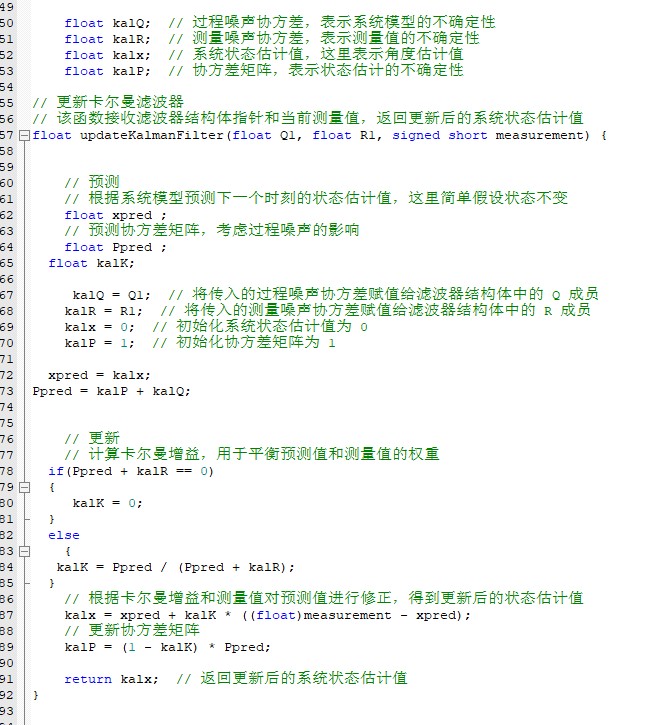Click the function's closing brace on line 92
The image size is (664, 725).
(36, 695)
